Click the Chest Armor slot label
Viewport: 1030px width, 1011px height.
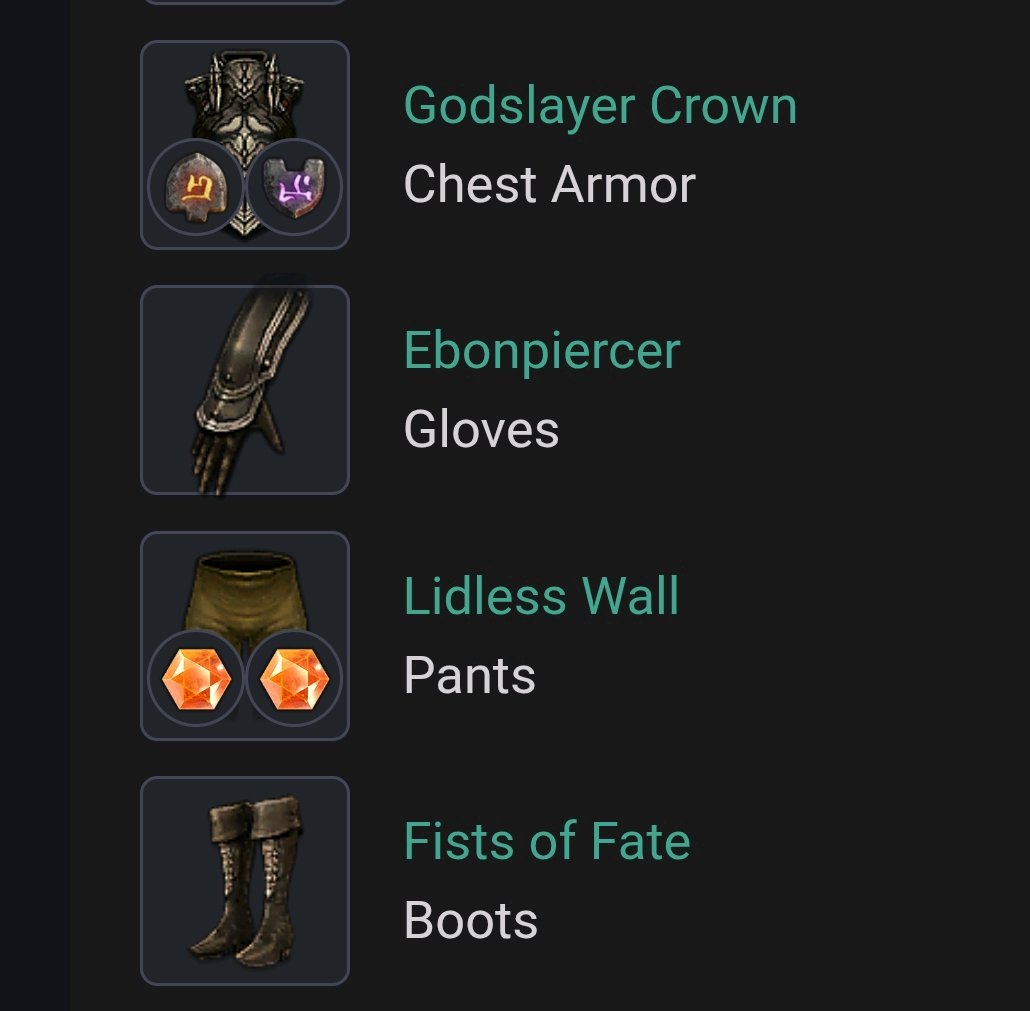[550, 185]
